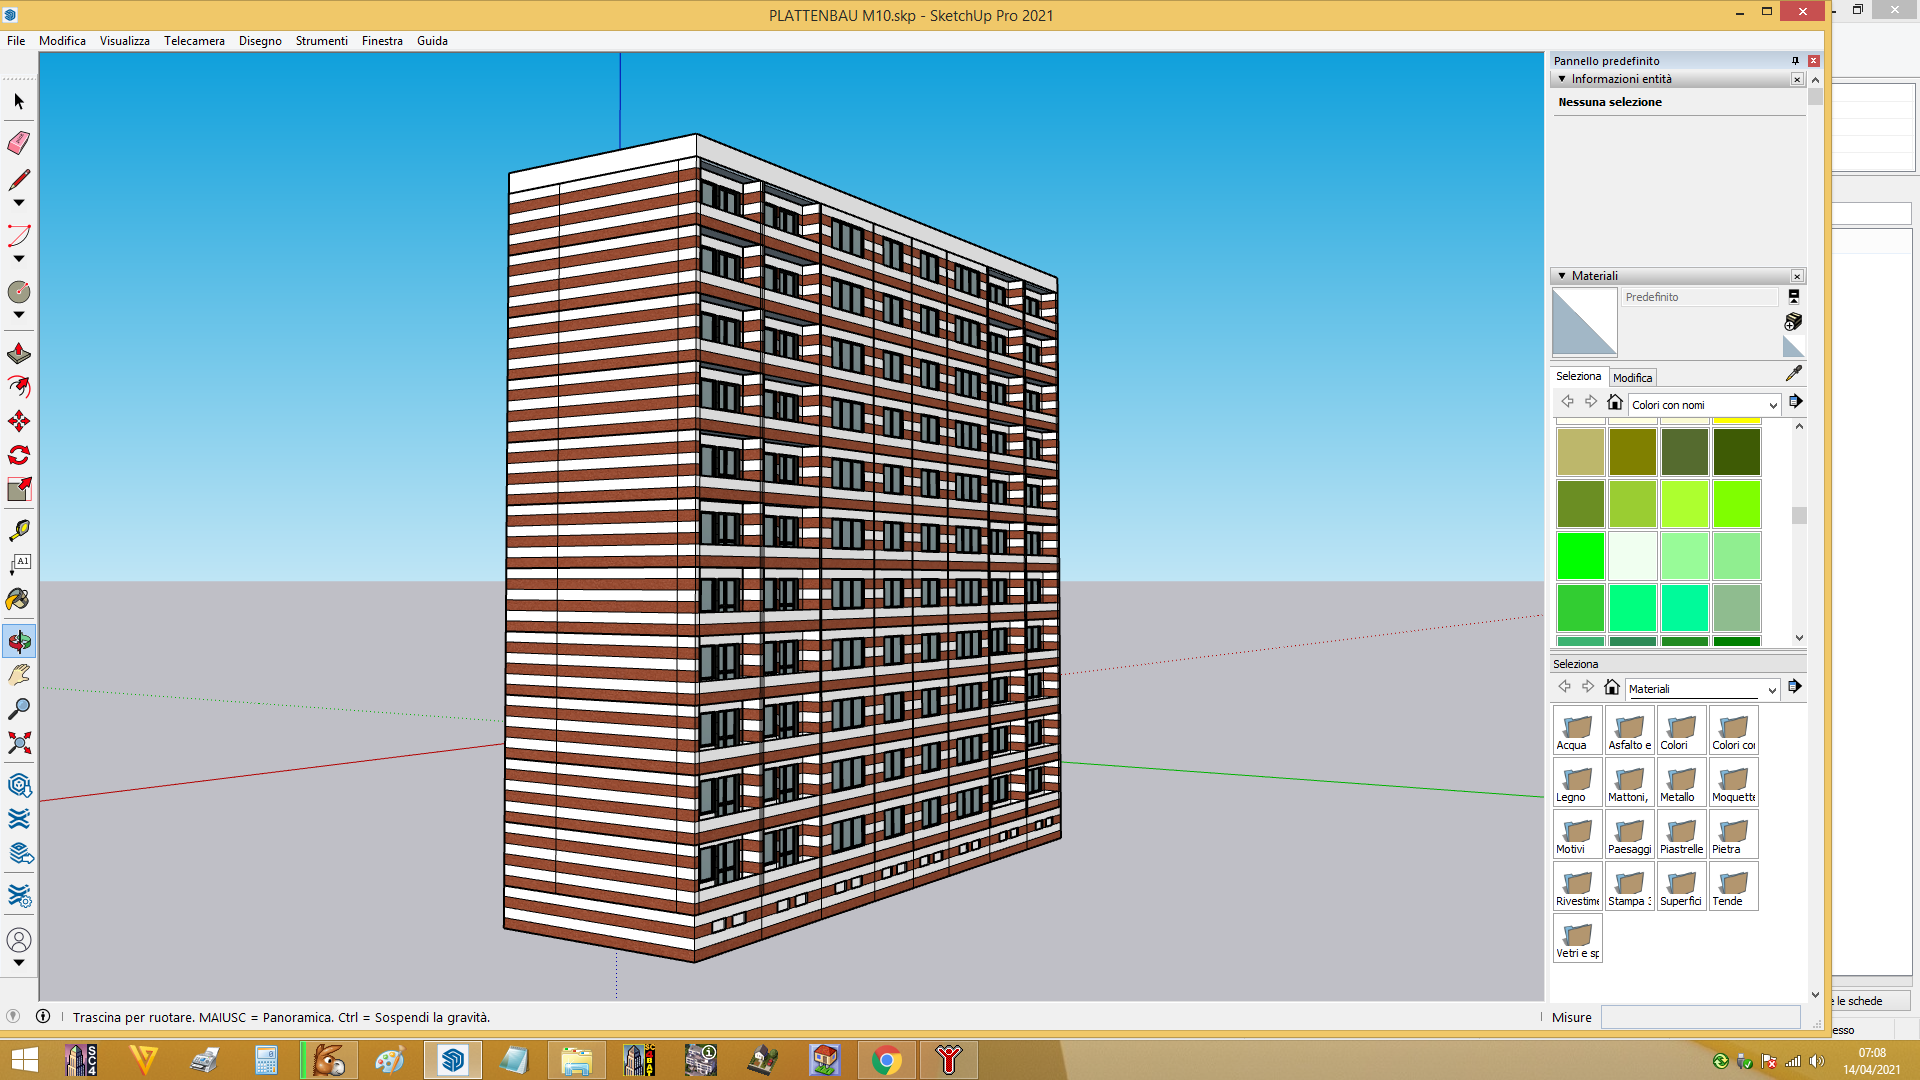Switch to the Seleziona materials tab
The width and height of the screenshot is (1920, 1080).
tap(1578, 376)
